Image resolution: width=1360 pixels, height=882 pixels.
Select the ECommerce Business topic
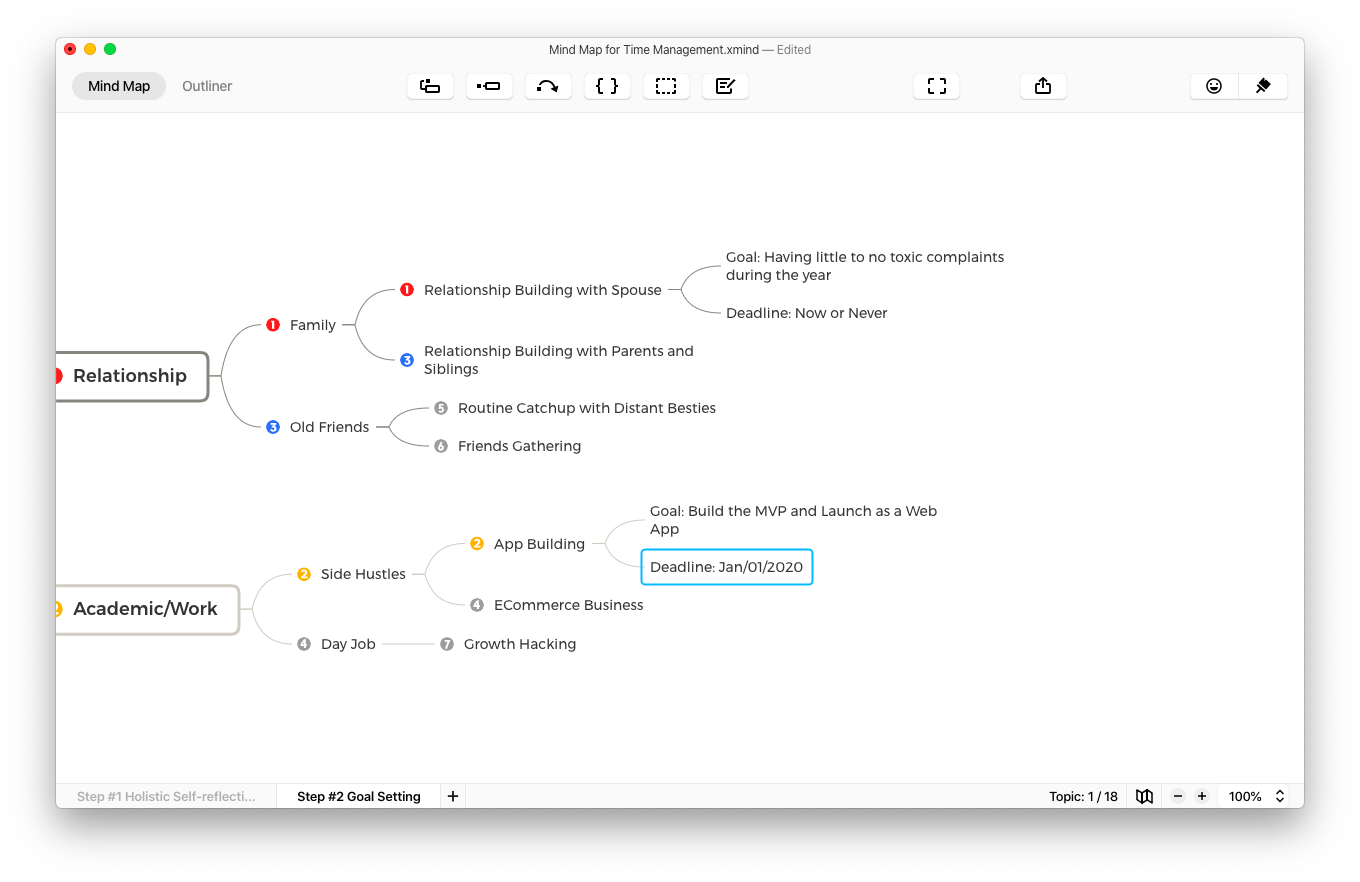coord(569,605)
